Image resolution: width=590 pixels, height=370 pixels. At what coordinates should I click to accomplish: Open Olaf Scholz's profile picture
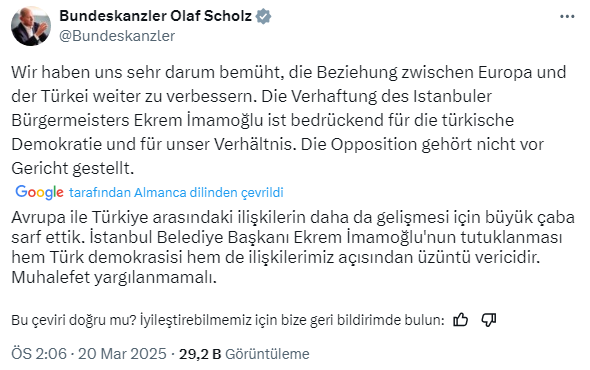(31, 26)
